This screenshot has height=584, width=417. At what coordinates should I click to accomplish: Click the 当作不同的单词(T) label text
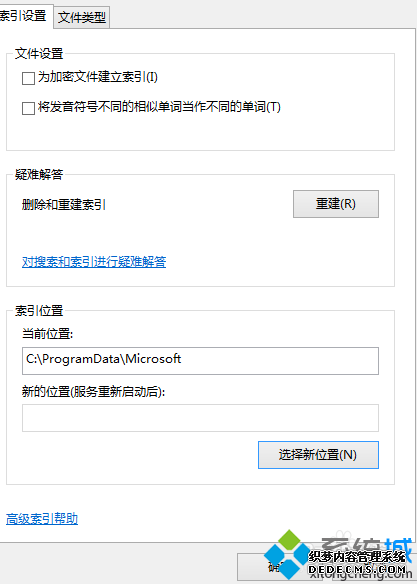pyautogui.click(x=231, y=107)
